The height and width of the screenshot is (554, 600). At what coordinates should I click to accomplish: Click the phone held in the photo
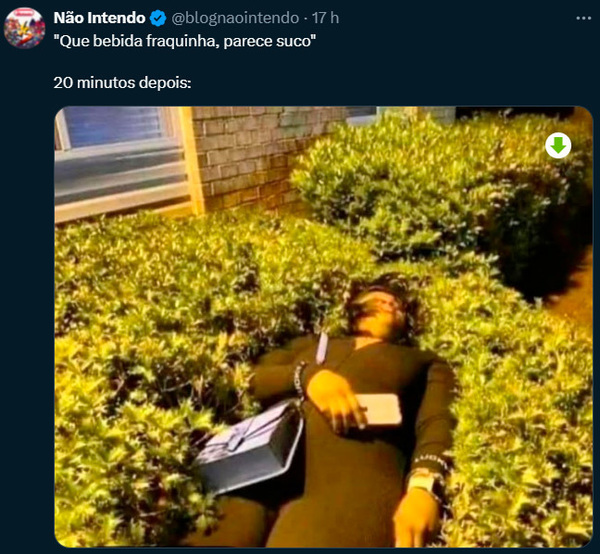pyautogui.click(x=378, y=409)
